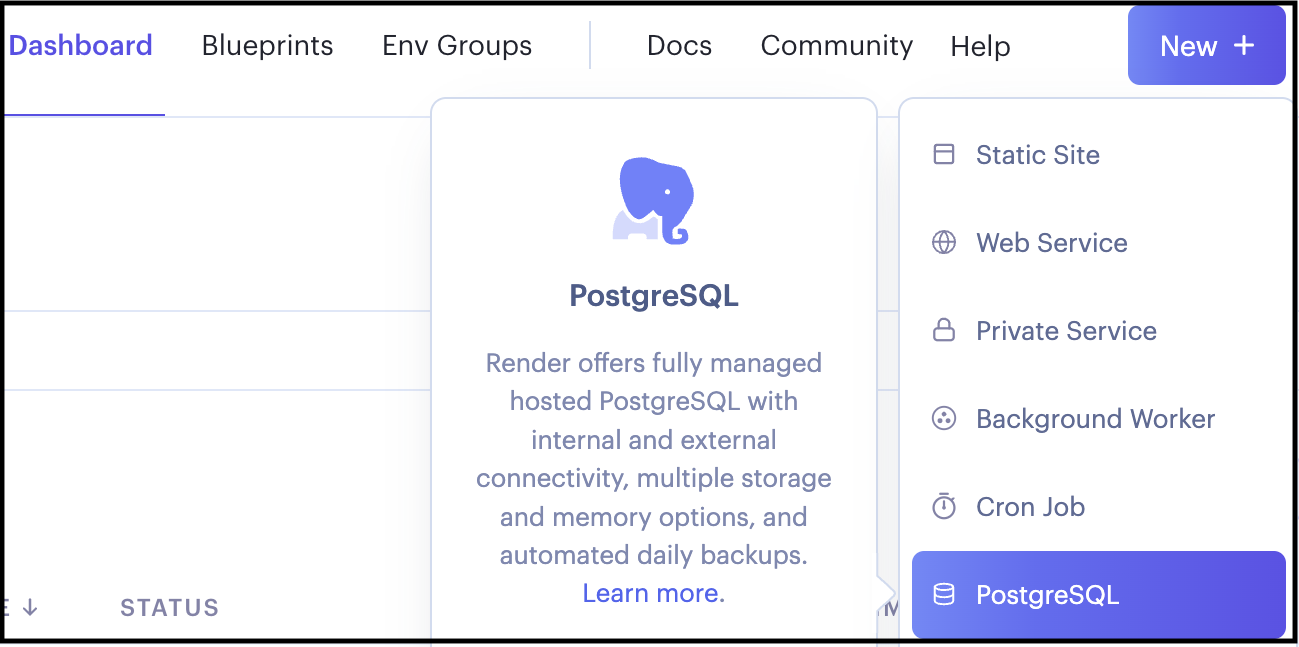
Task: Click the Web Service globe icon
Action: click(x=943, y=243)
